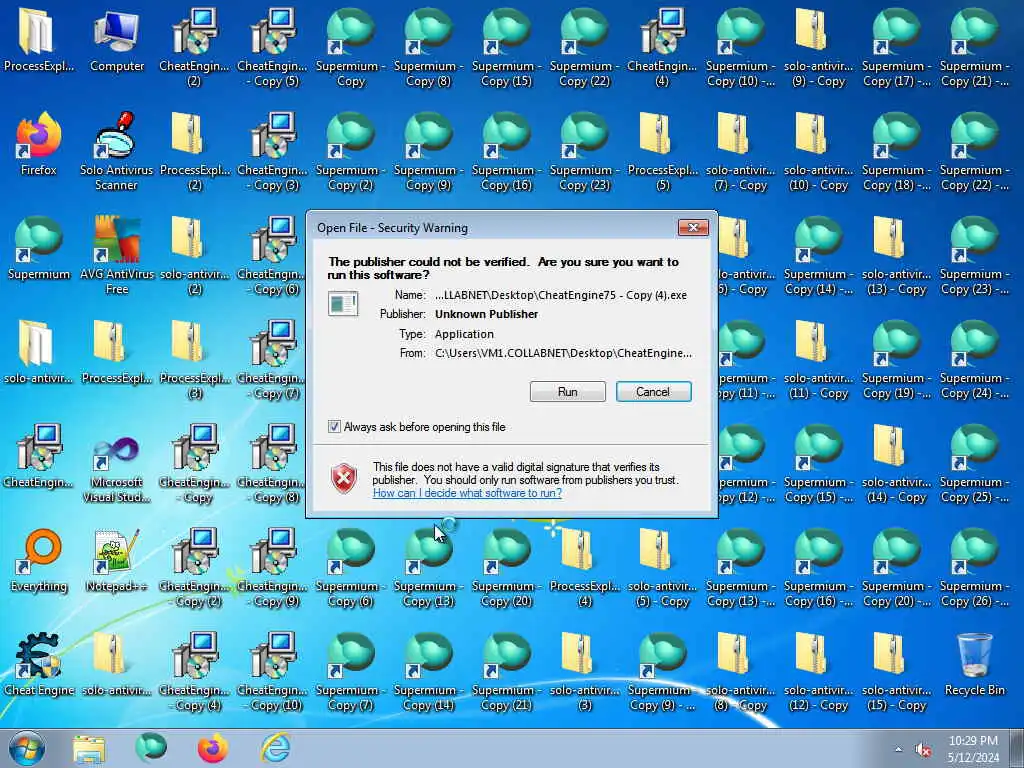Select the Cheat Engine desktop shortcut
The height and width of the screenshot is (768, 1024).
[39, 664]
